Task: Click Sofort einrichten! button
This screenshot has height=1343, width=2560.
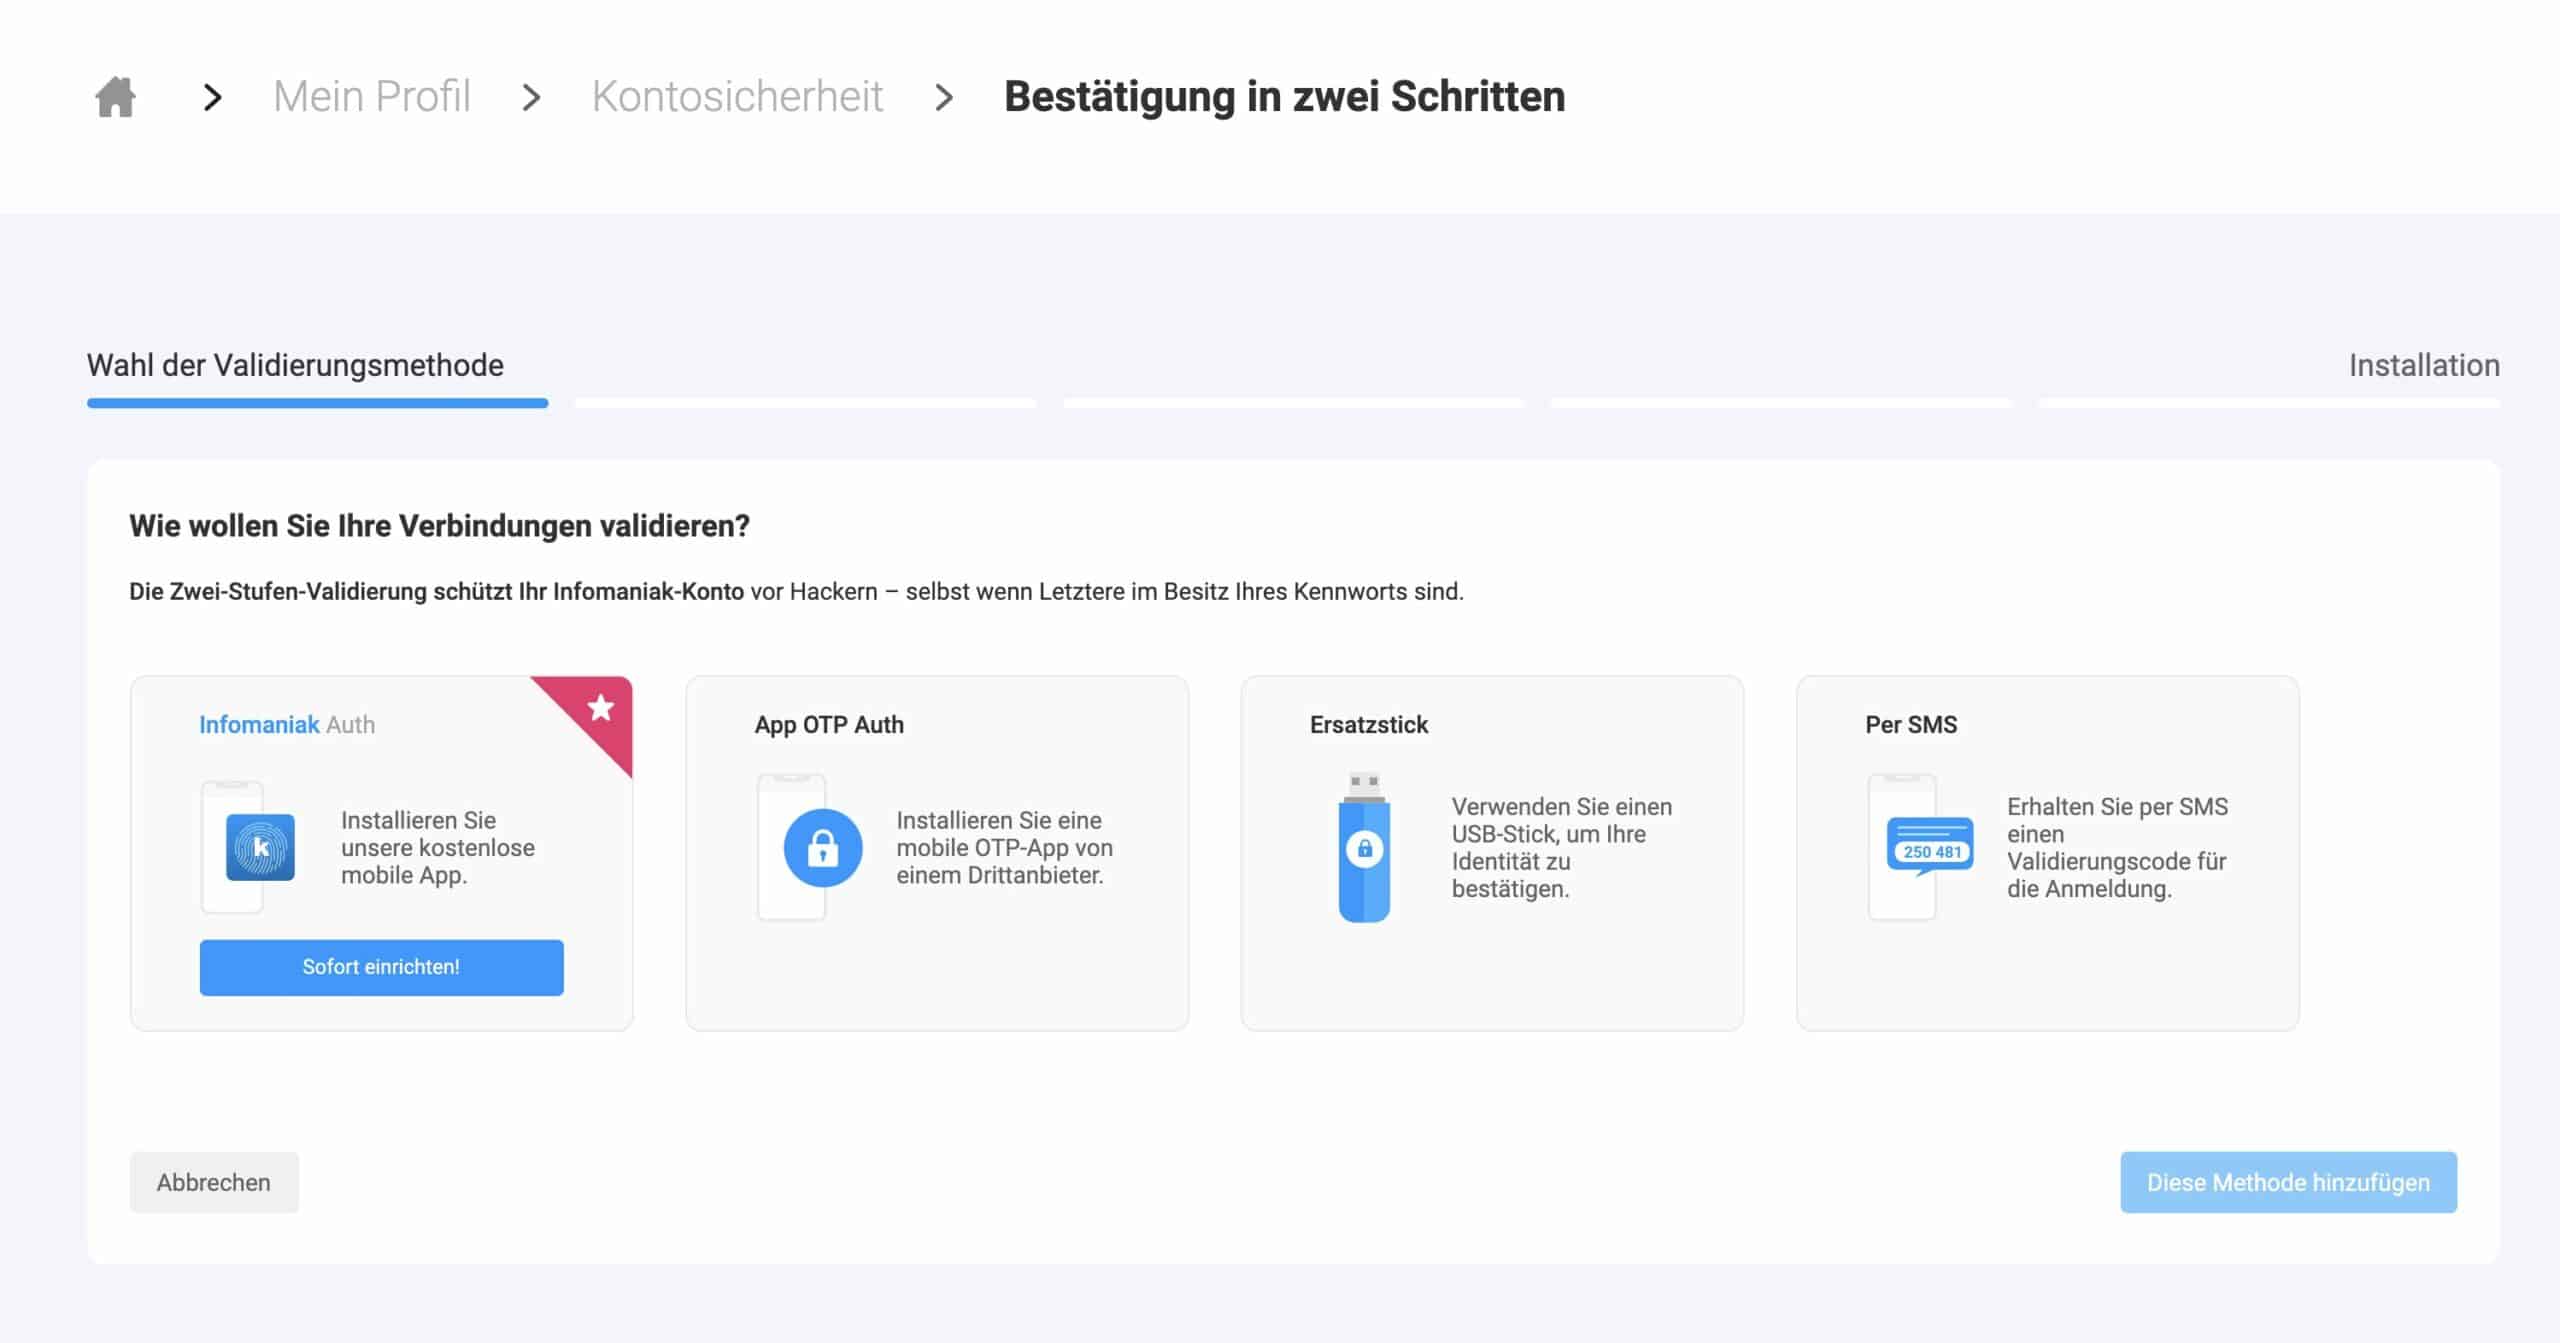Action: point(381,967)
